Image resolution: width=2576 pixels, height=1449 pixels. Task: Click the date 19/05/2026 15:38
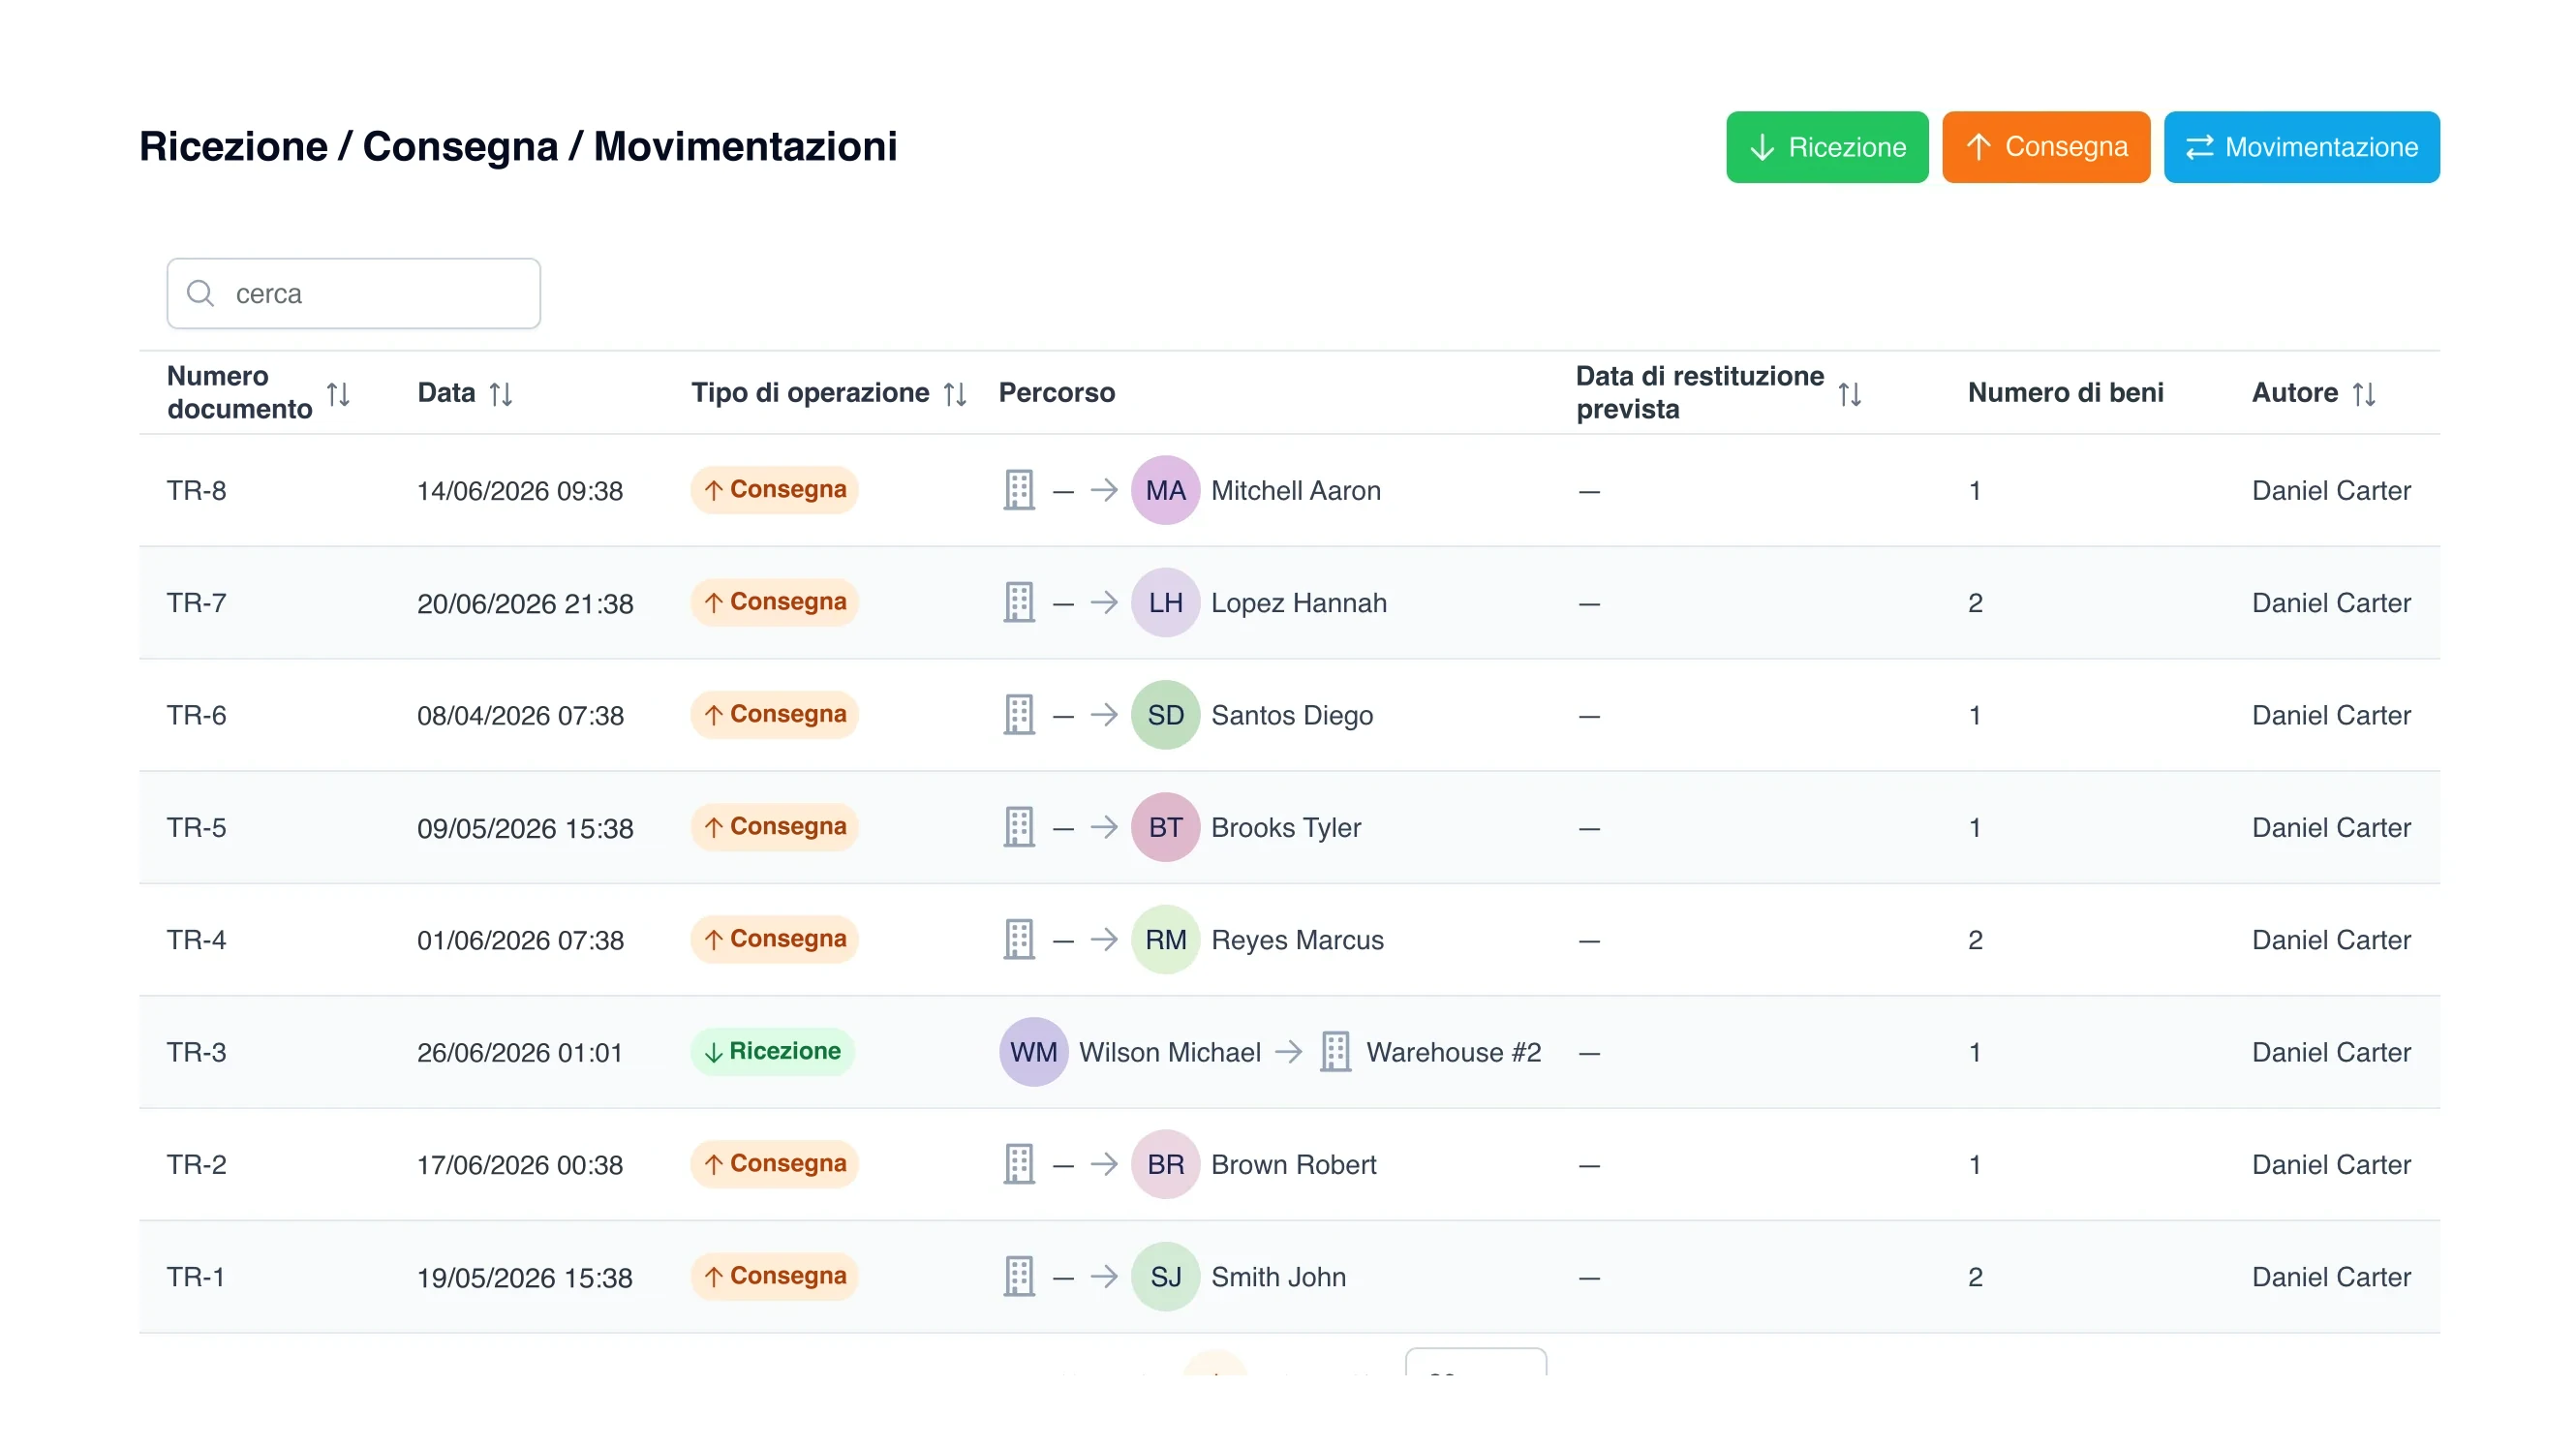pos(524,1277)
